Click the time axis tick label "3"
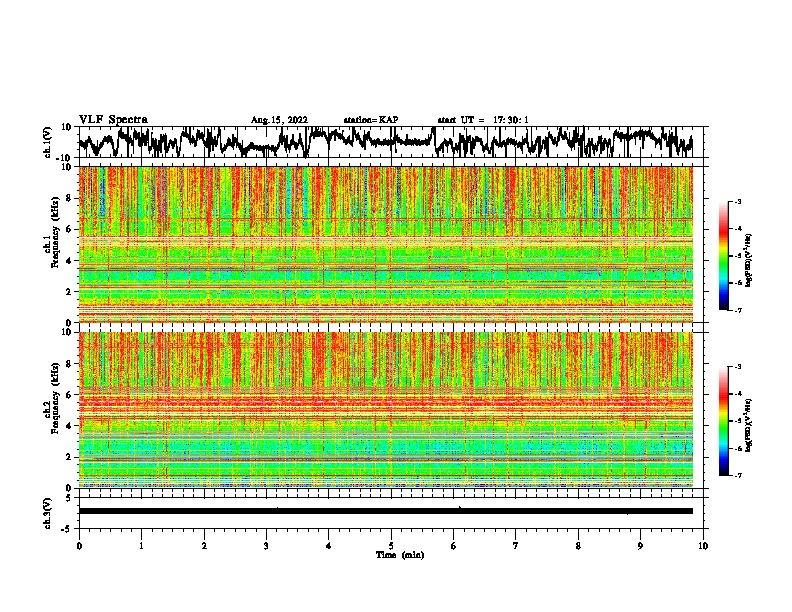 (266, 546)
